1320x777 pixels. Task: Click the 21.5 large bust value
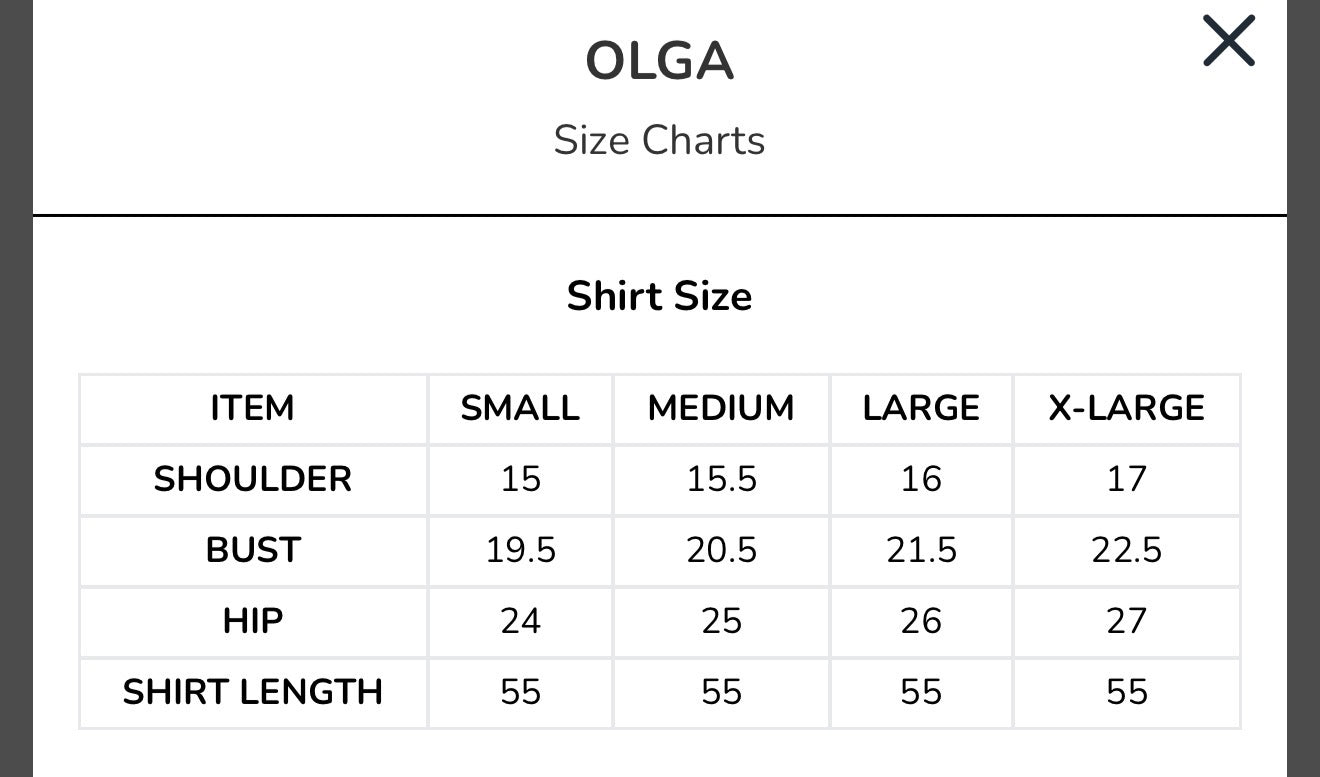coord(921,550)
